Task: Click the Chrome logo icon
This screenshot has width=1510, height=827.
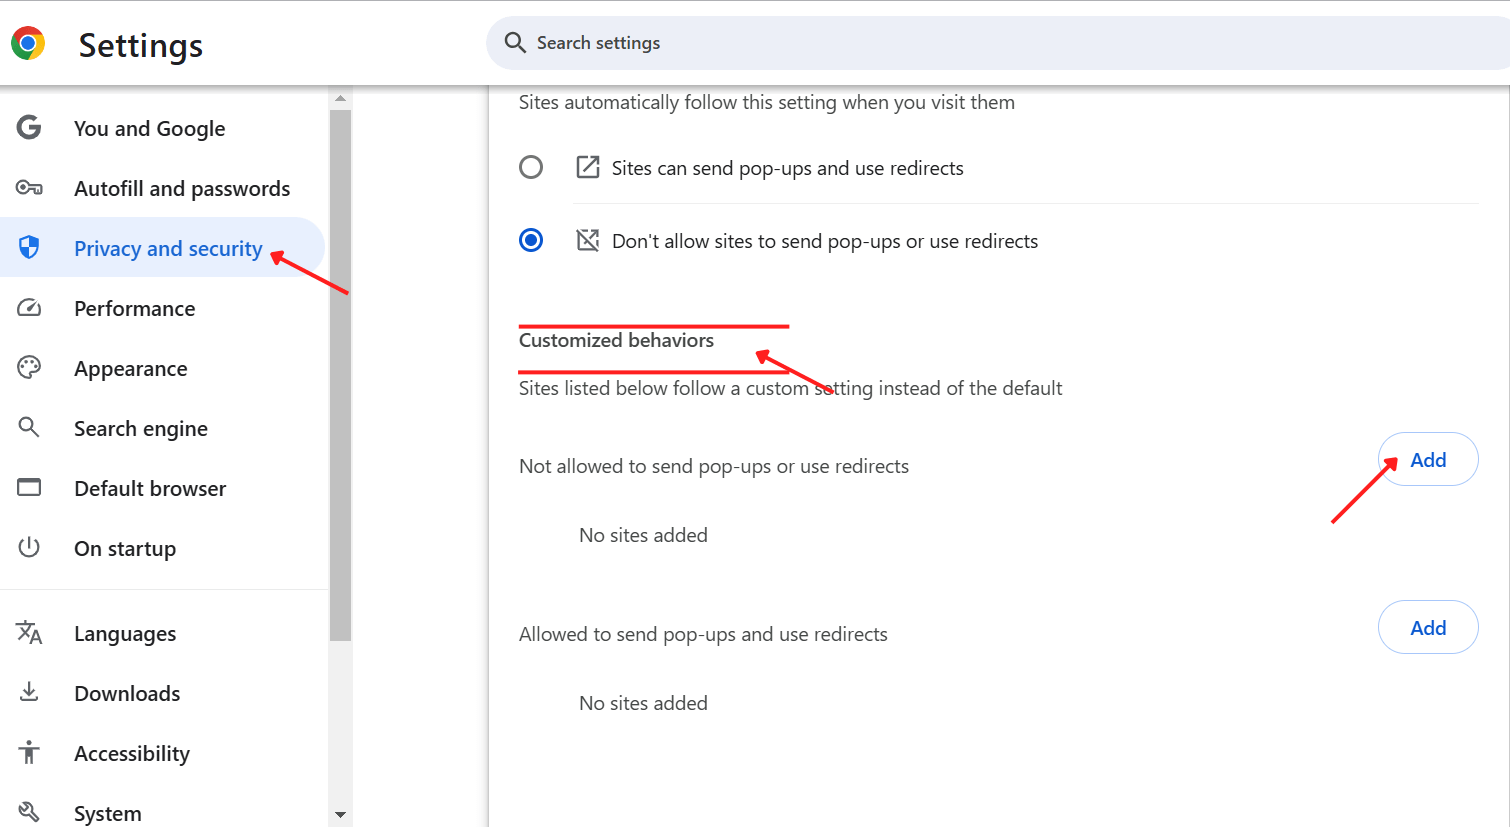Action: [28, 43]
